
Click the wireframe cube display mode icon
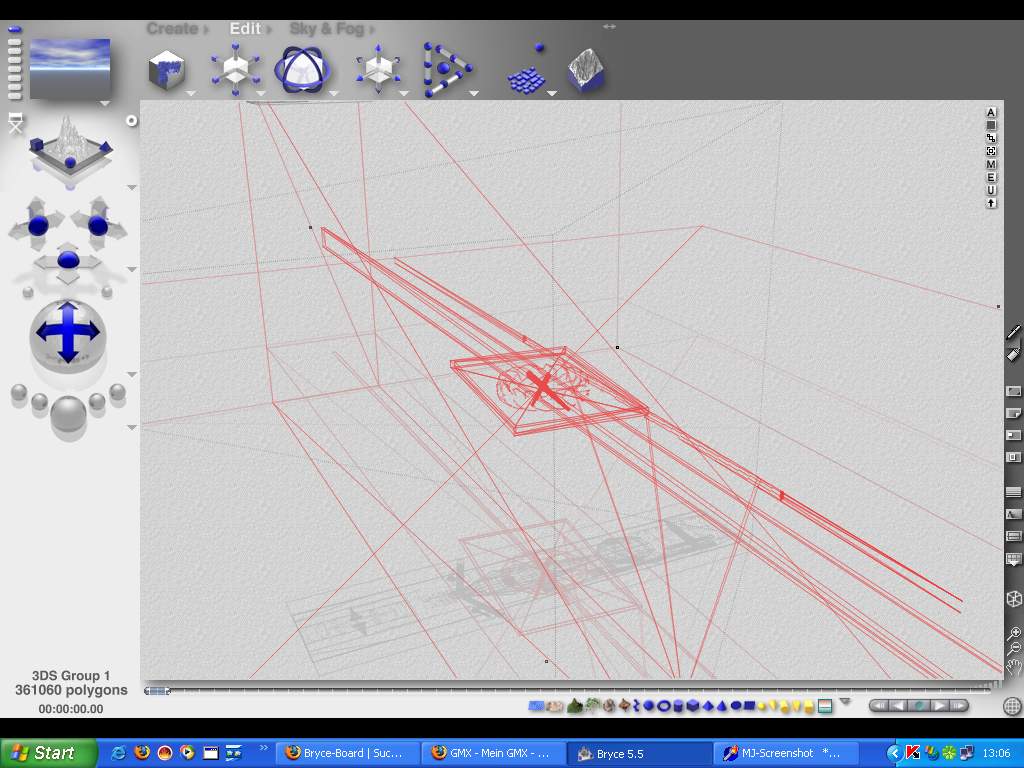click(1014, 599)
